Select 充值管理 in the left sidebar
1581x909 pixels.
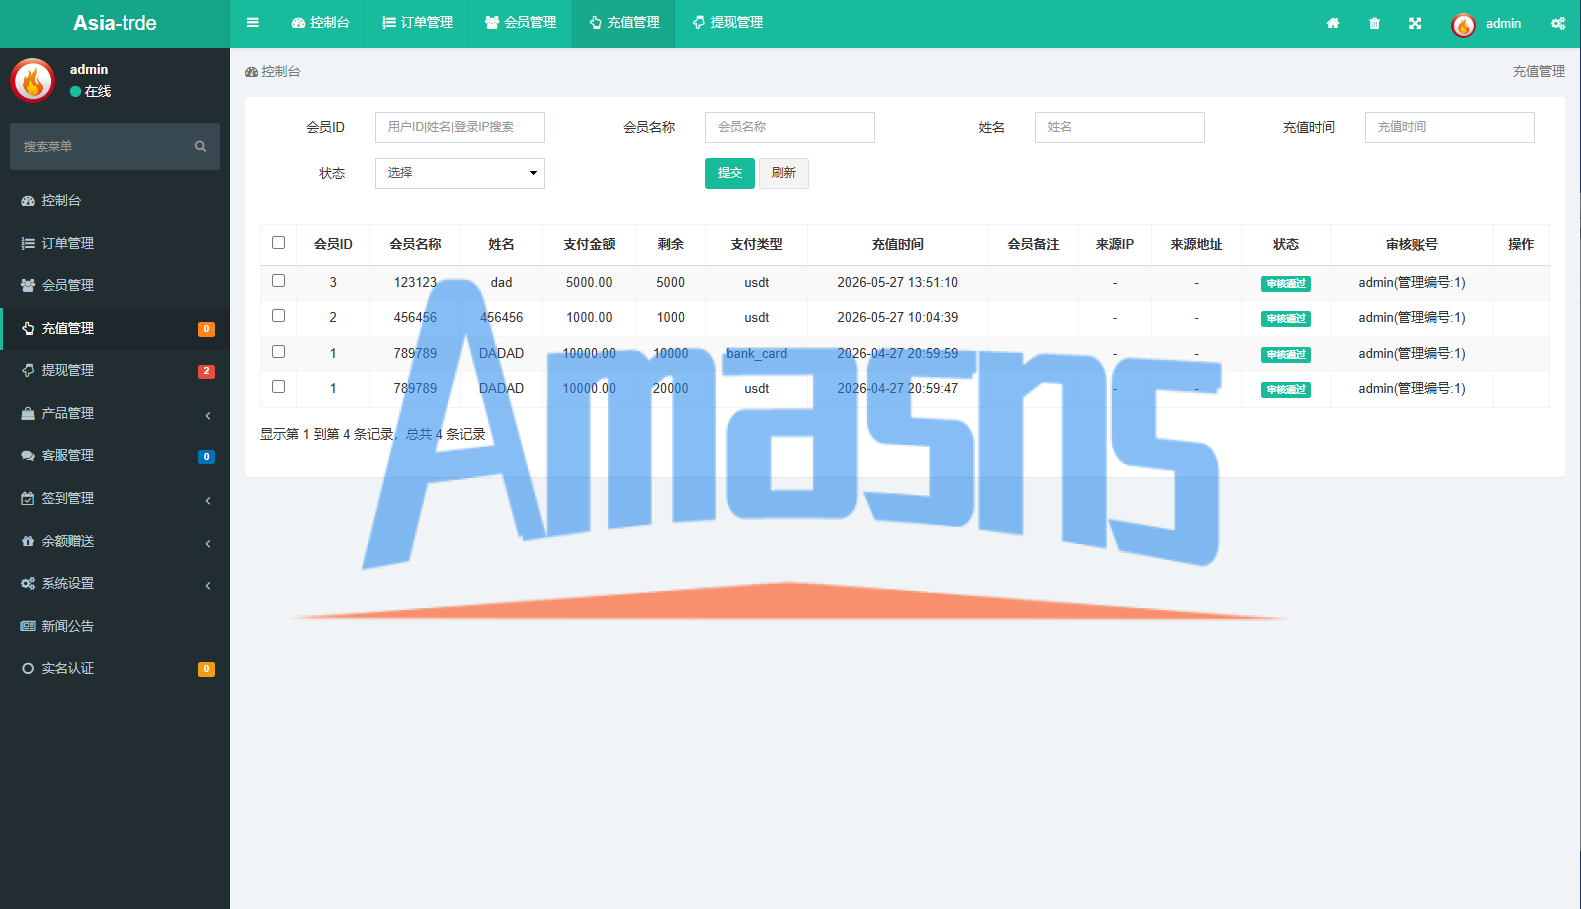point(115,328)
